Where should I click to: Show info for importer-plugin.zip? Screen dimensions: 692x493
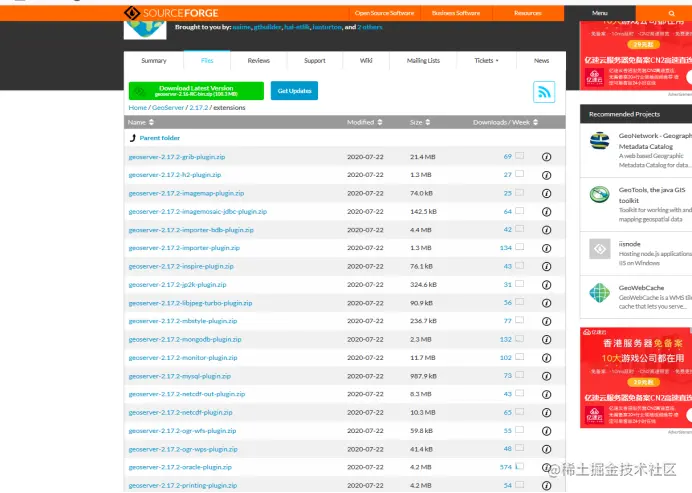pyautogui.click(x=546, y=248)
